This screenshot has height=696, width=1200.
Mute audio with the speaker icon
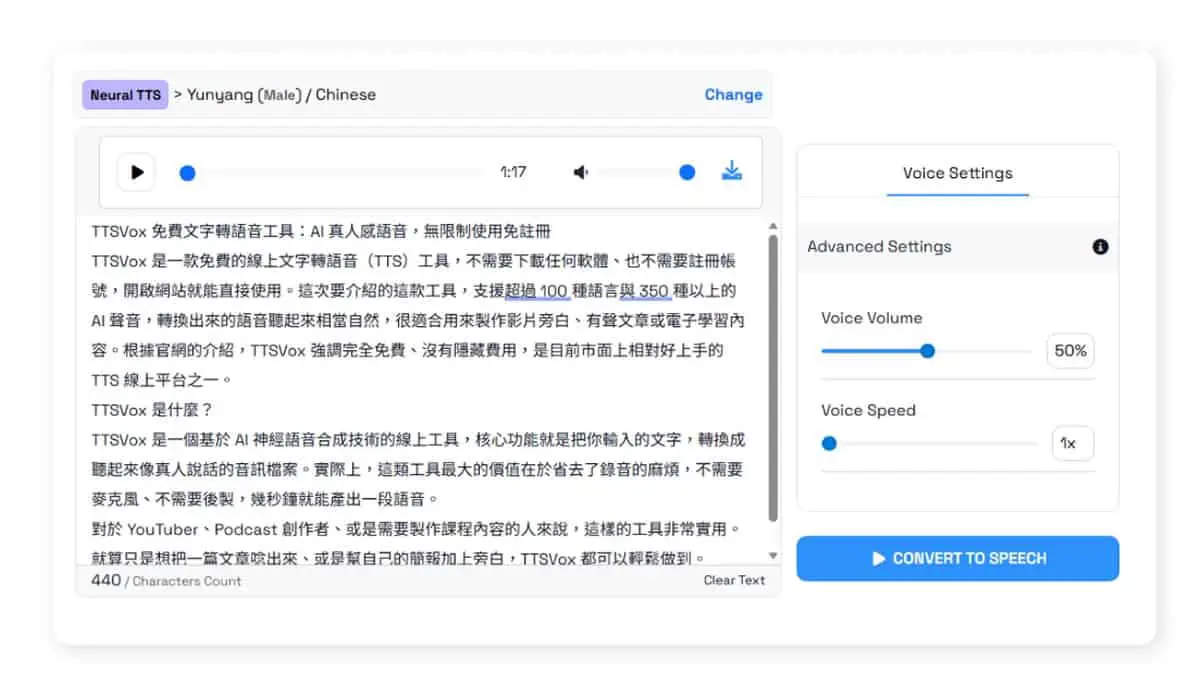pos(581,172)
